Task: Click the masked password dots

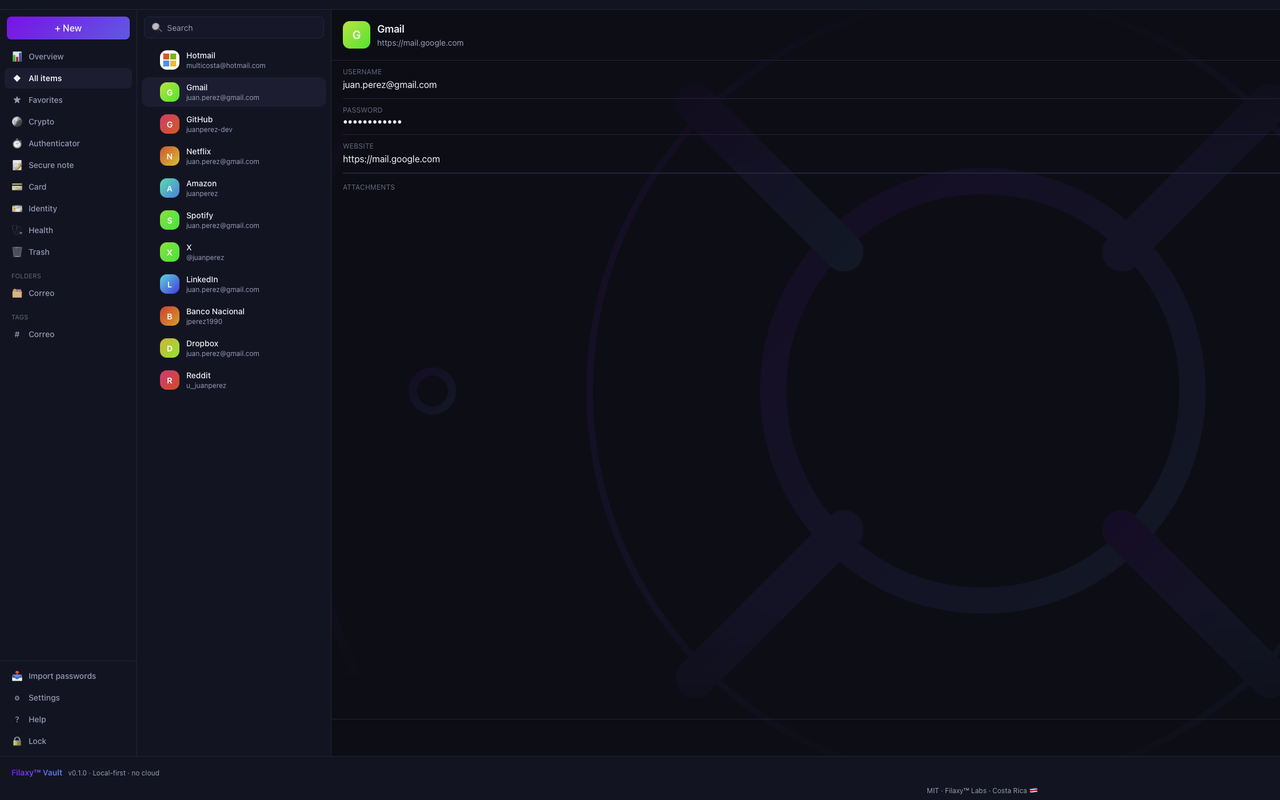Action: 372,122
